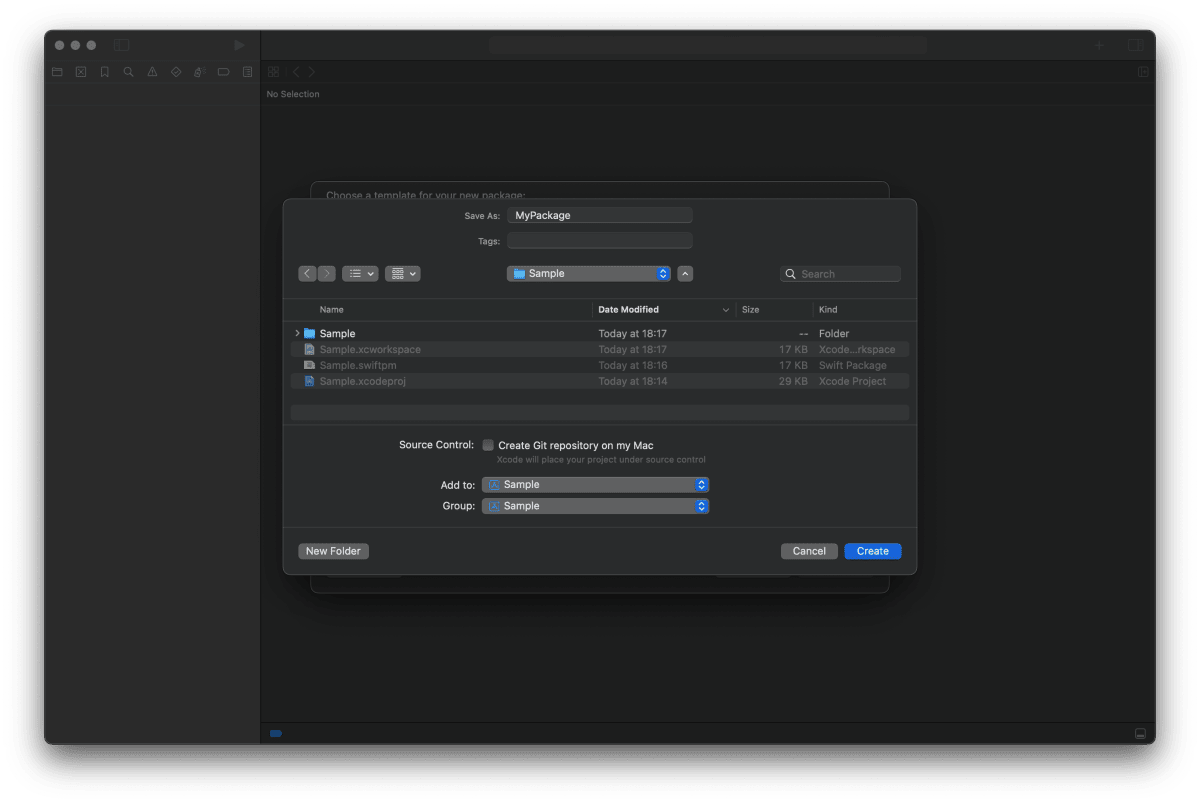Click the Run play button in Xcode toolbar

[239, 45]
